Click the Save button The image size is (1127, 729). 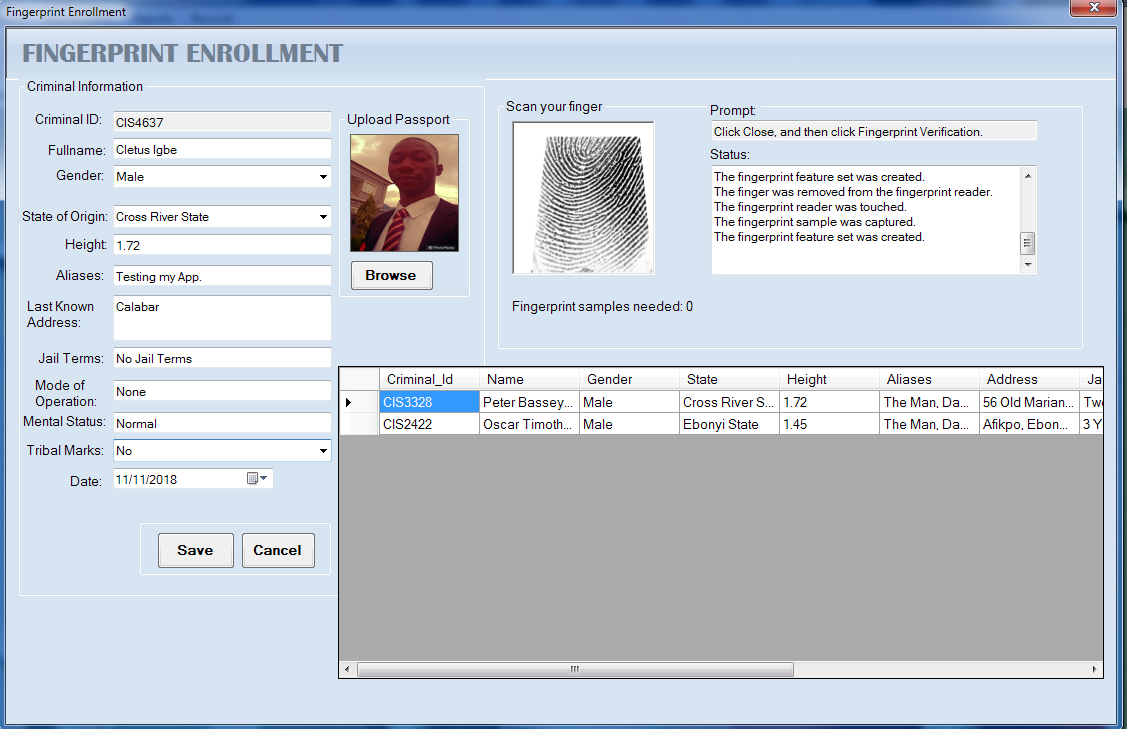pyautogui.click(x=195, y=550)
